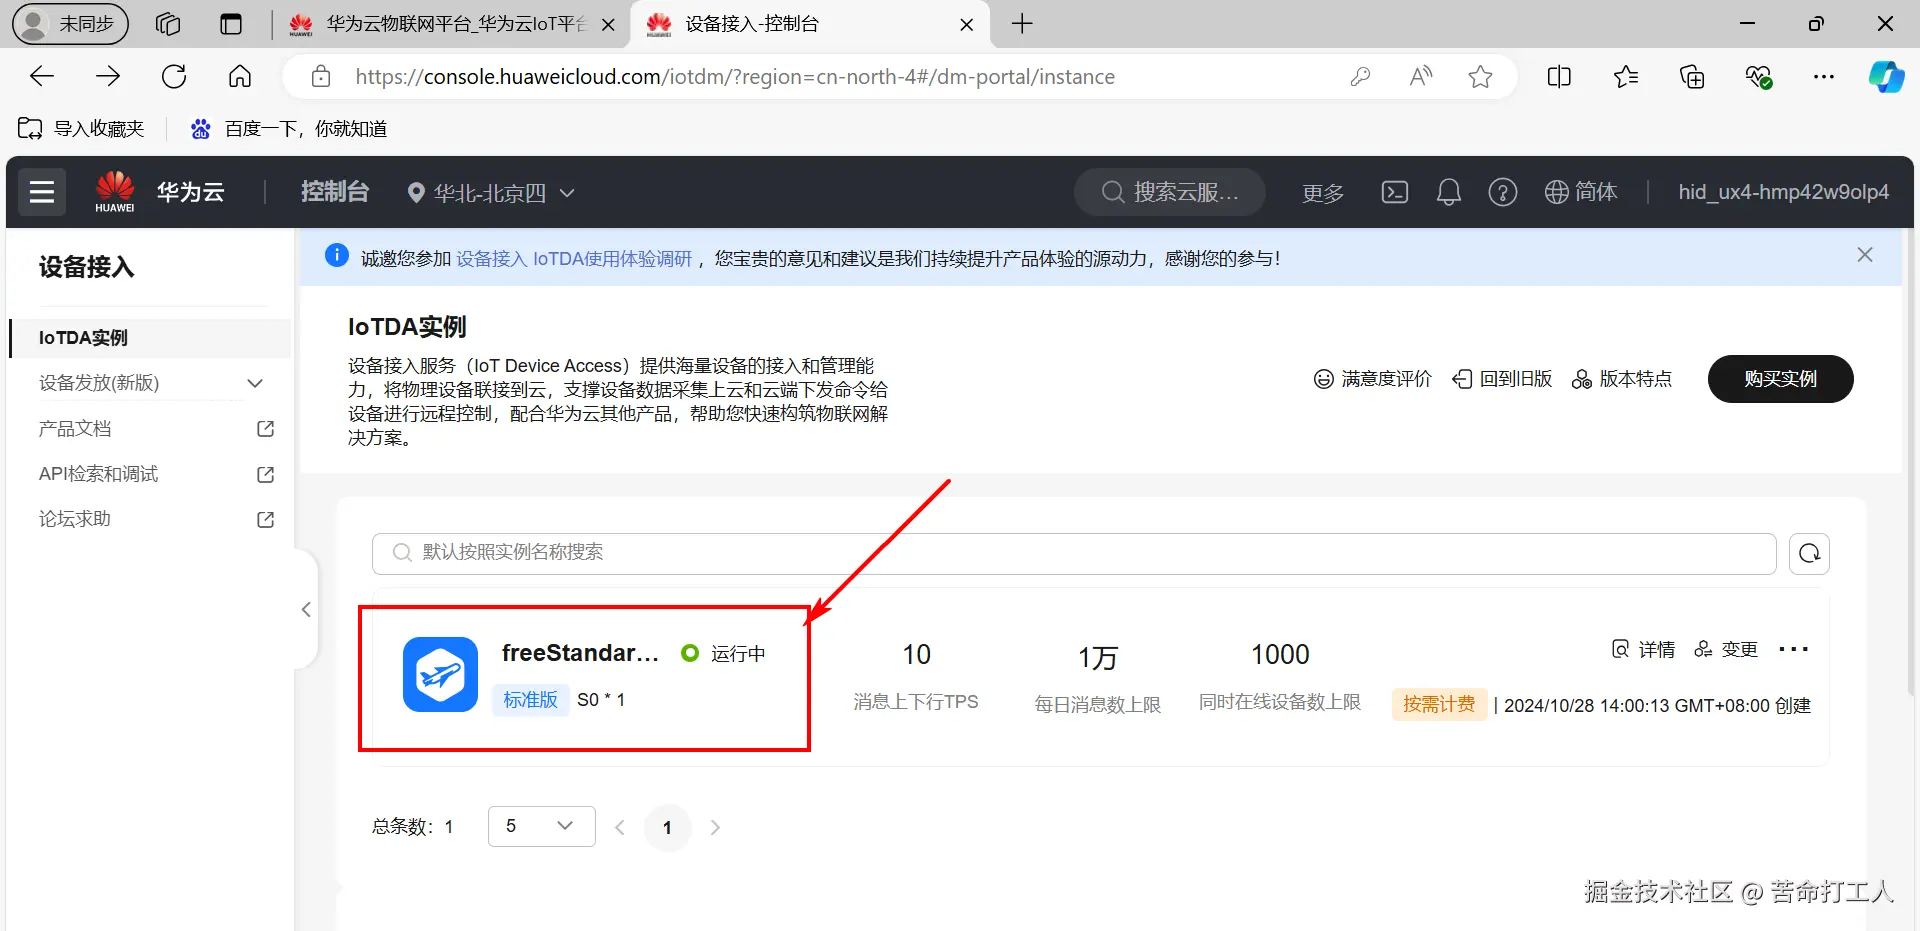
Task: Open the page size dropdown showing 5
Action: (540, 826)
